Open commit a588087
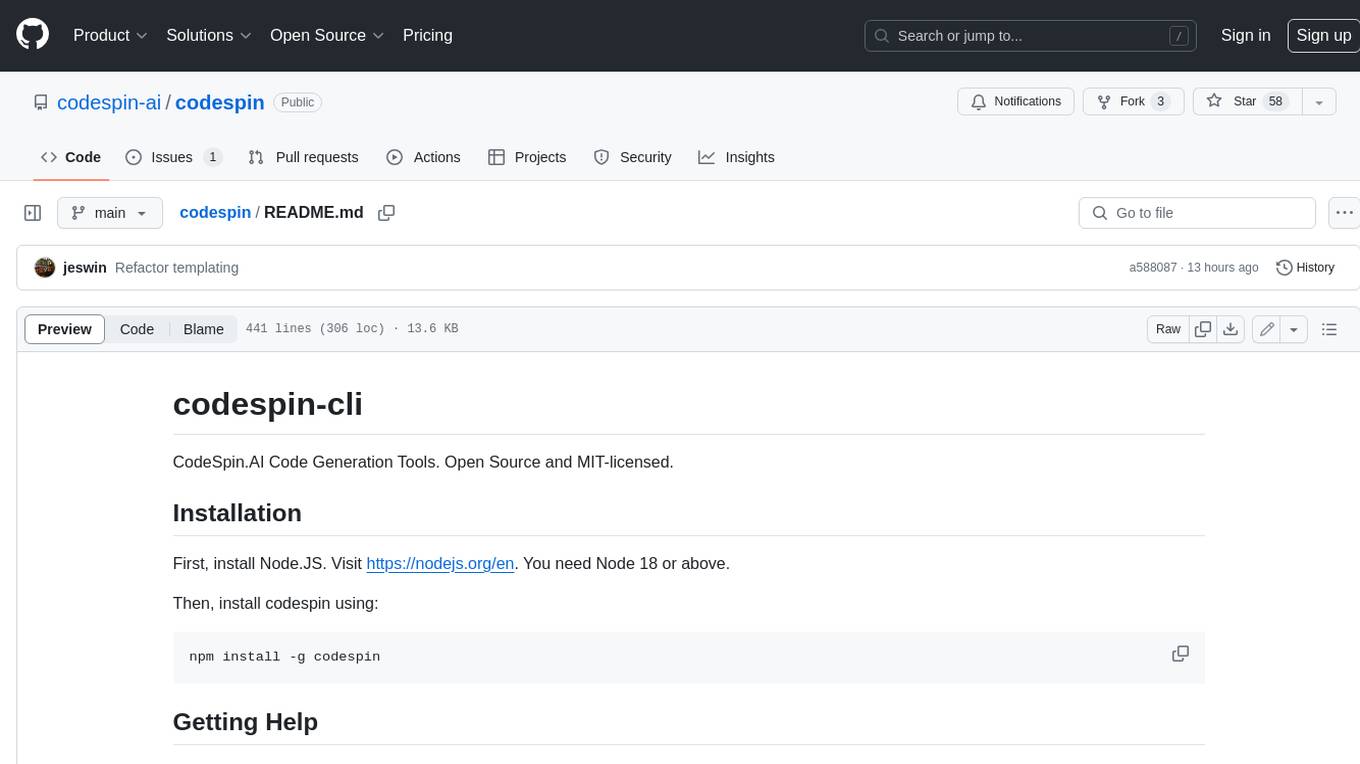This screenshot has height=764, width=1360. click(x=1153, y=268)
